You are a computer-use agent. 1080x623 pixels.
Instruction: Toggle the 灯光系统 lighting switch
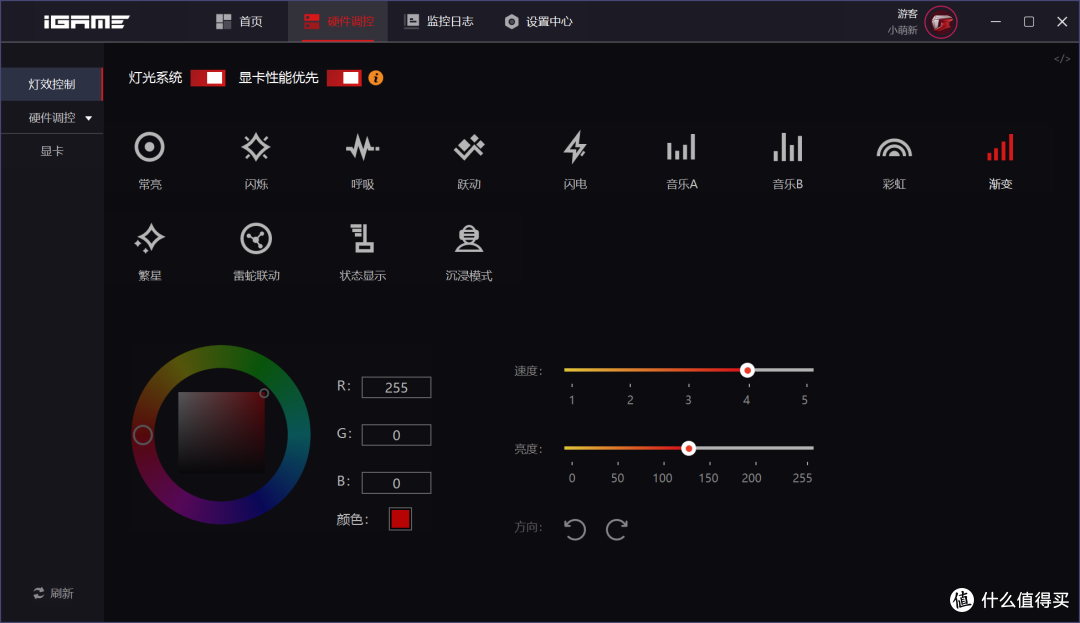pyautogui.click(x=207, y=78)
